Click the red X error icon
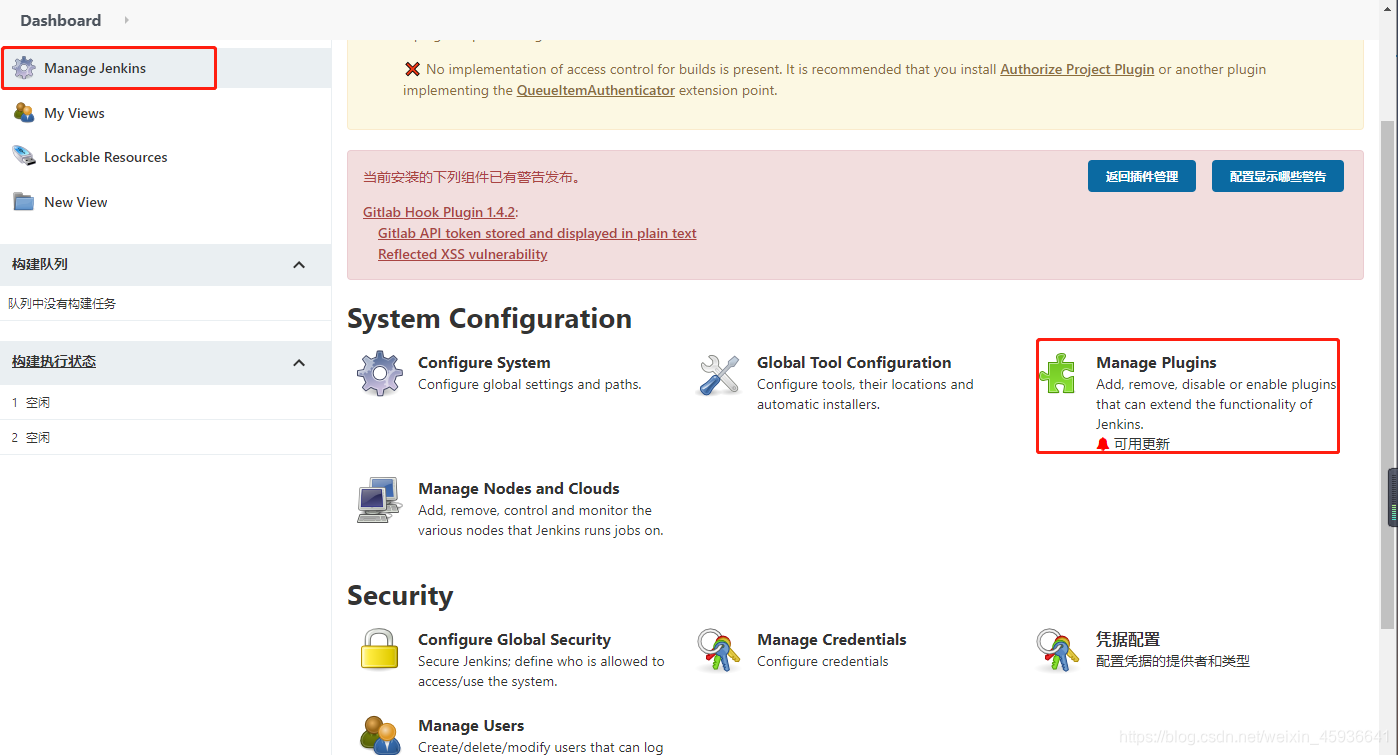The height and width of the screenshot is (755, 1398). (x=412, y=69)
